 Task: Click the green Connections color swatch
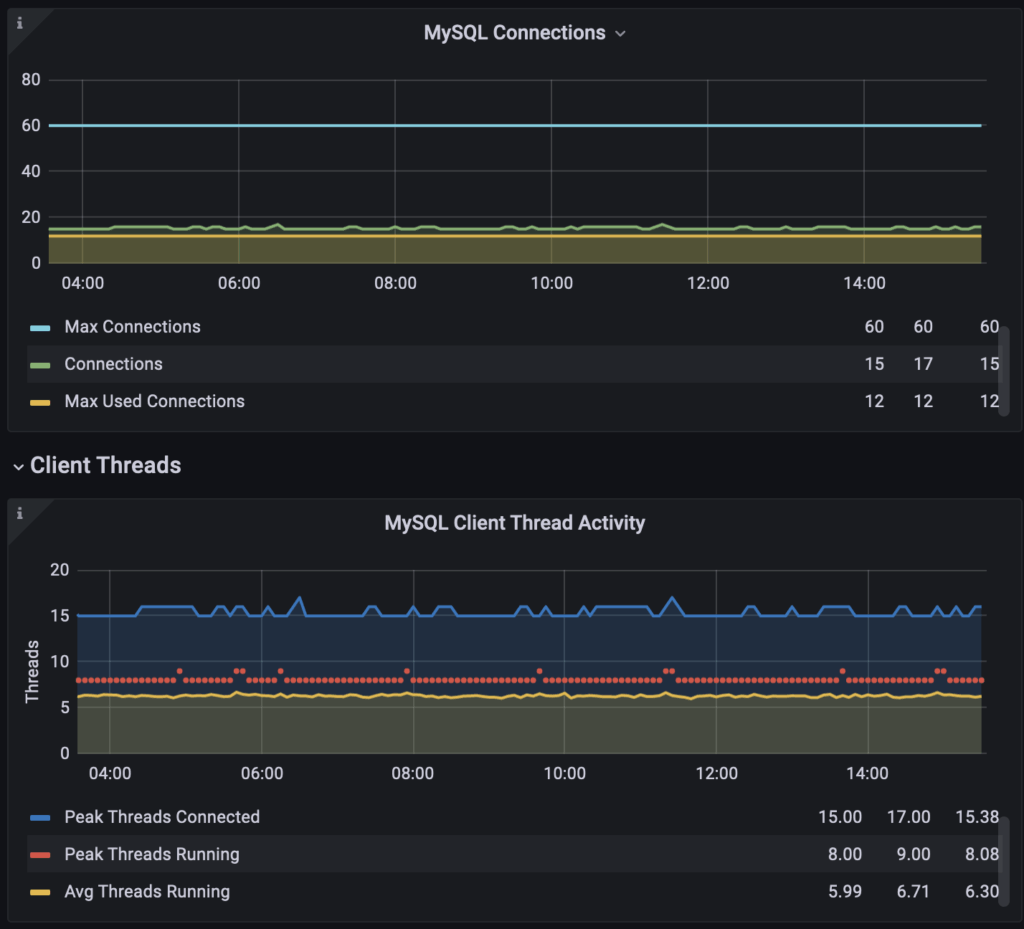[x=40, y=365]
